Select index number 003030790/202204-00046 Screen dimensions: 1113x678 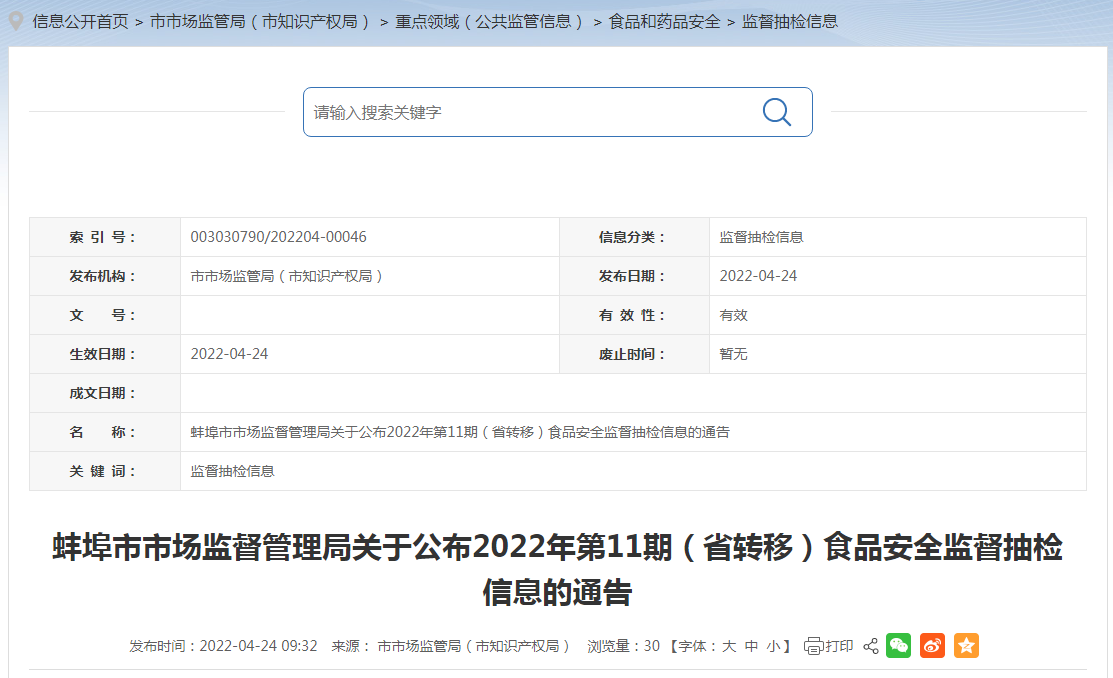(278, 237)
